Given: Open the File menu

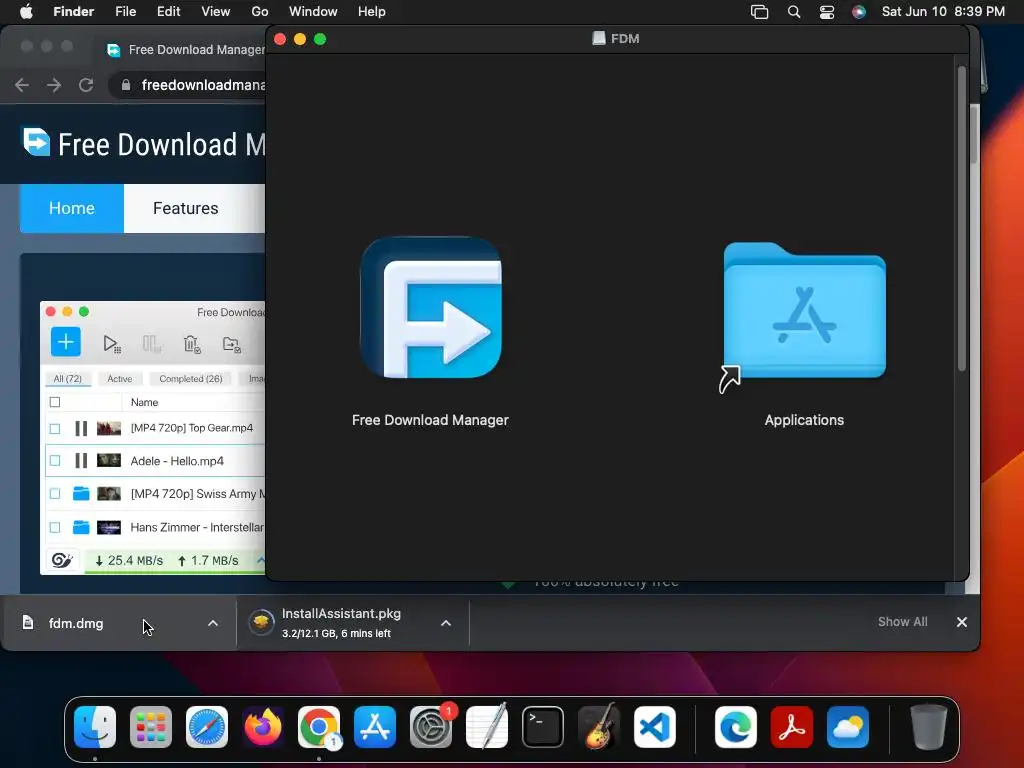Looking at the screenshot, I should 125,12.
